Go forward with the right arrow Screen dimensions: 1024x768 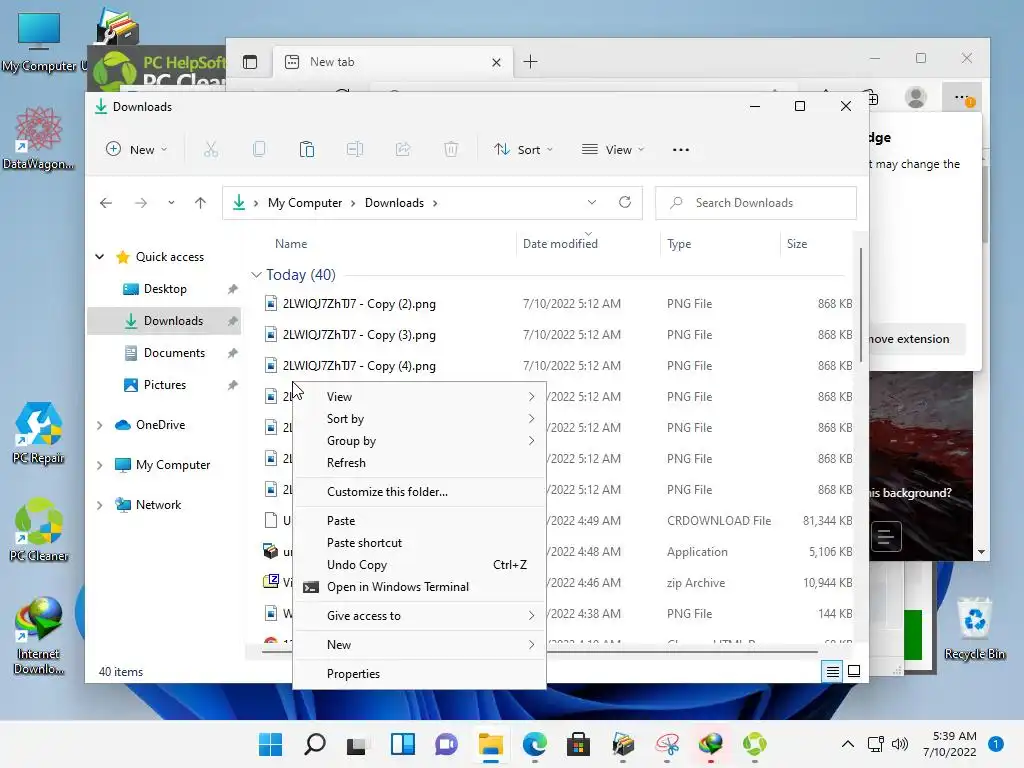(x=140, y=203)
